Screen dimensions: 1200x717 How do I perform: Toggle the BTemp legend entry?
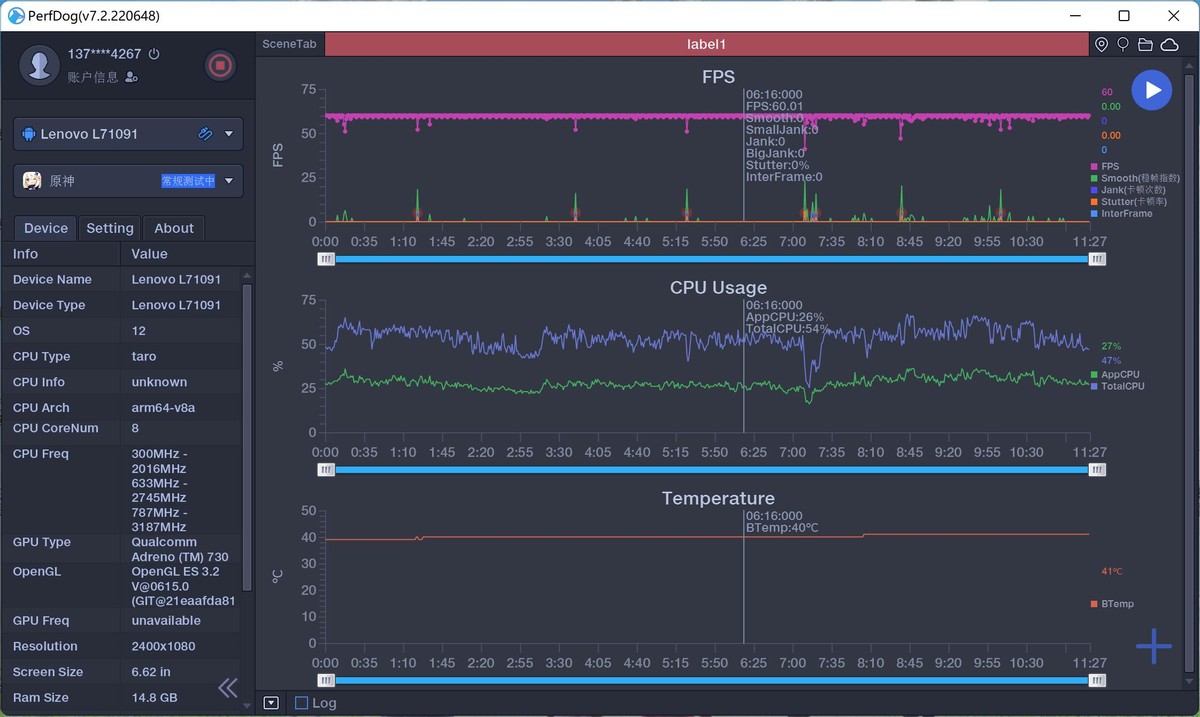[1116, 604]
